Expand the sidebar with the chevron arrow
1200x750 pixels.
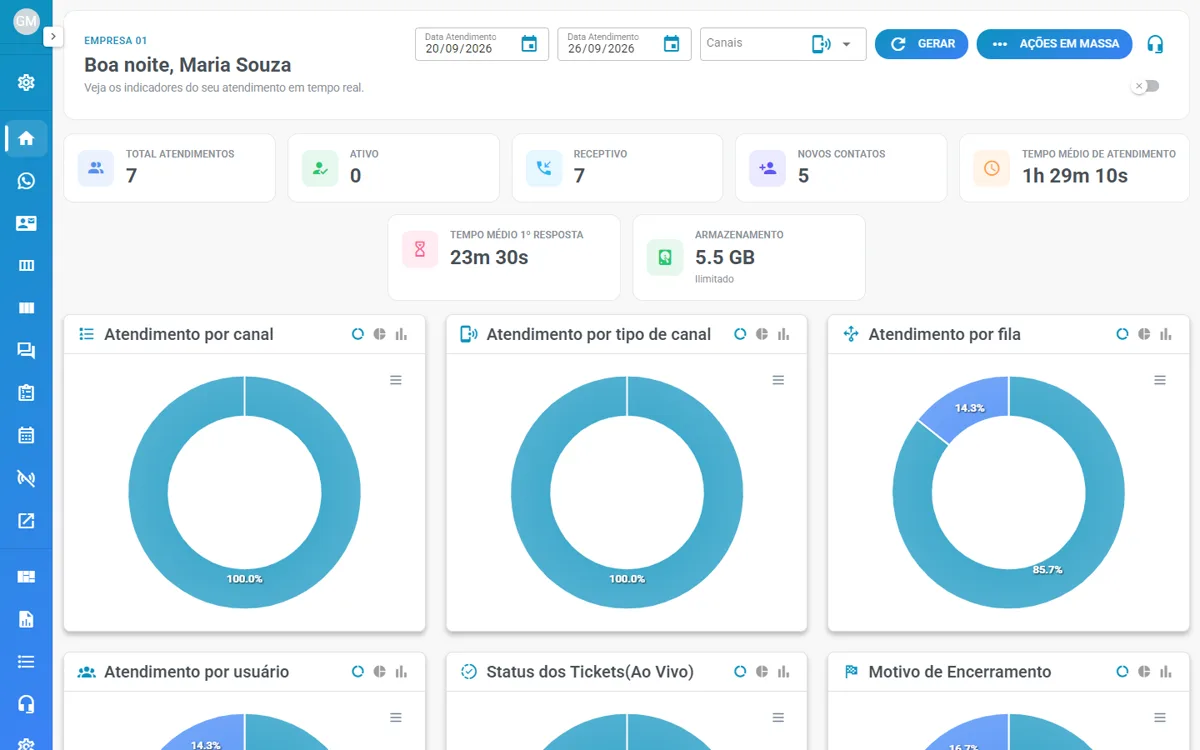(53, 36)
